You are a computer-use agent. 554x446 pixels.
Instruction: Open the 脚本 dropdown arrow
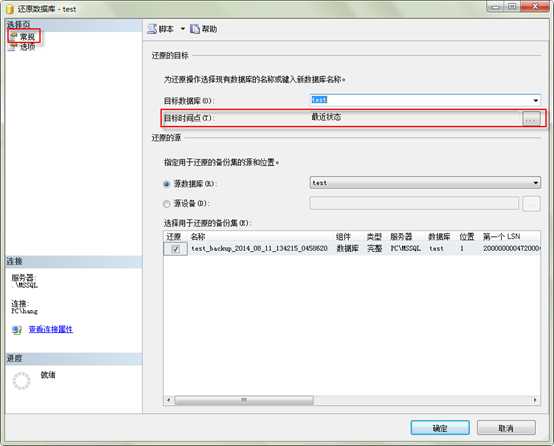point(183,29)
